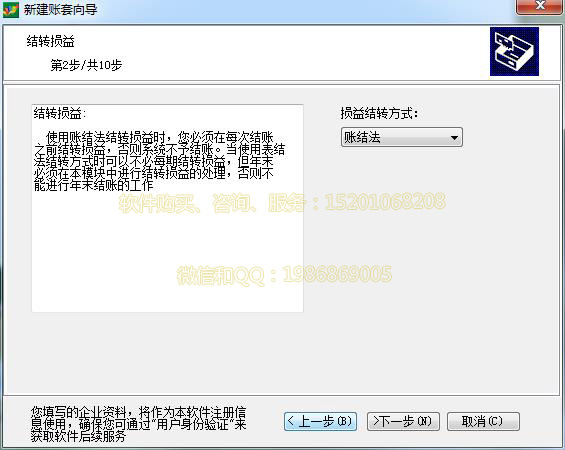Click the app icon in title bar
Image resolution: width=565 pixels, height=450 pixels.
click(10, 9)
